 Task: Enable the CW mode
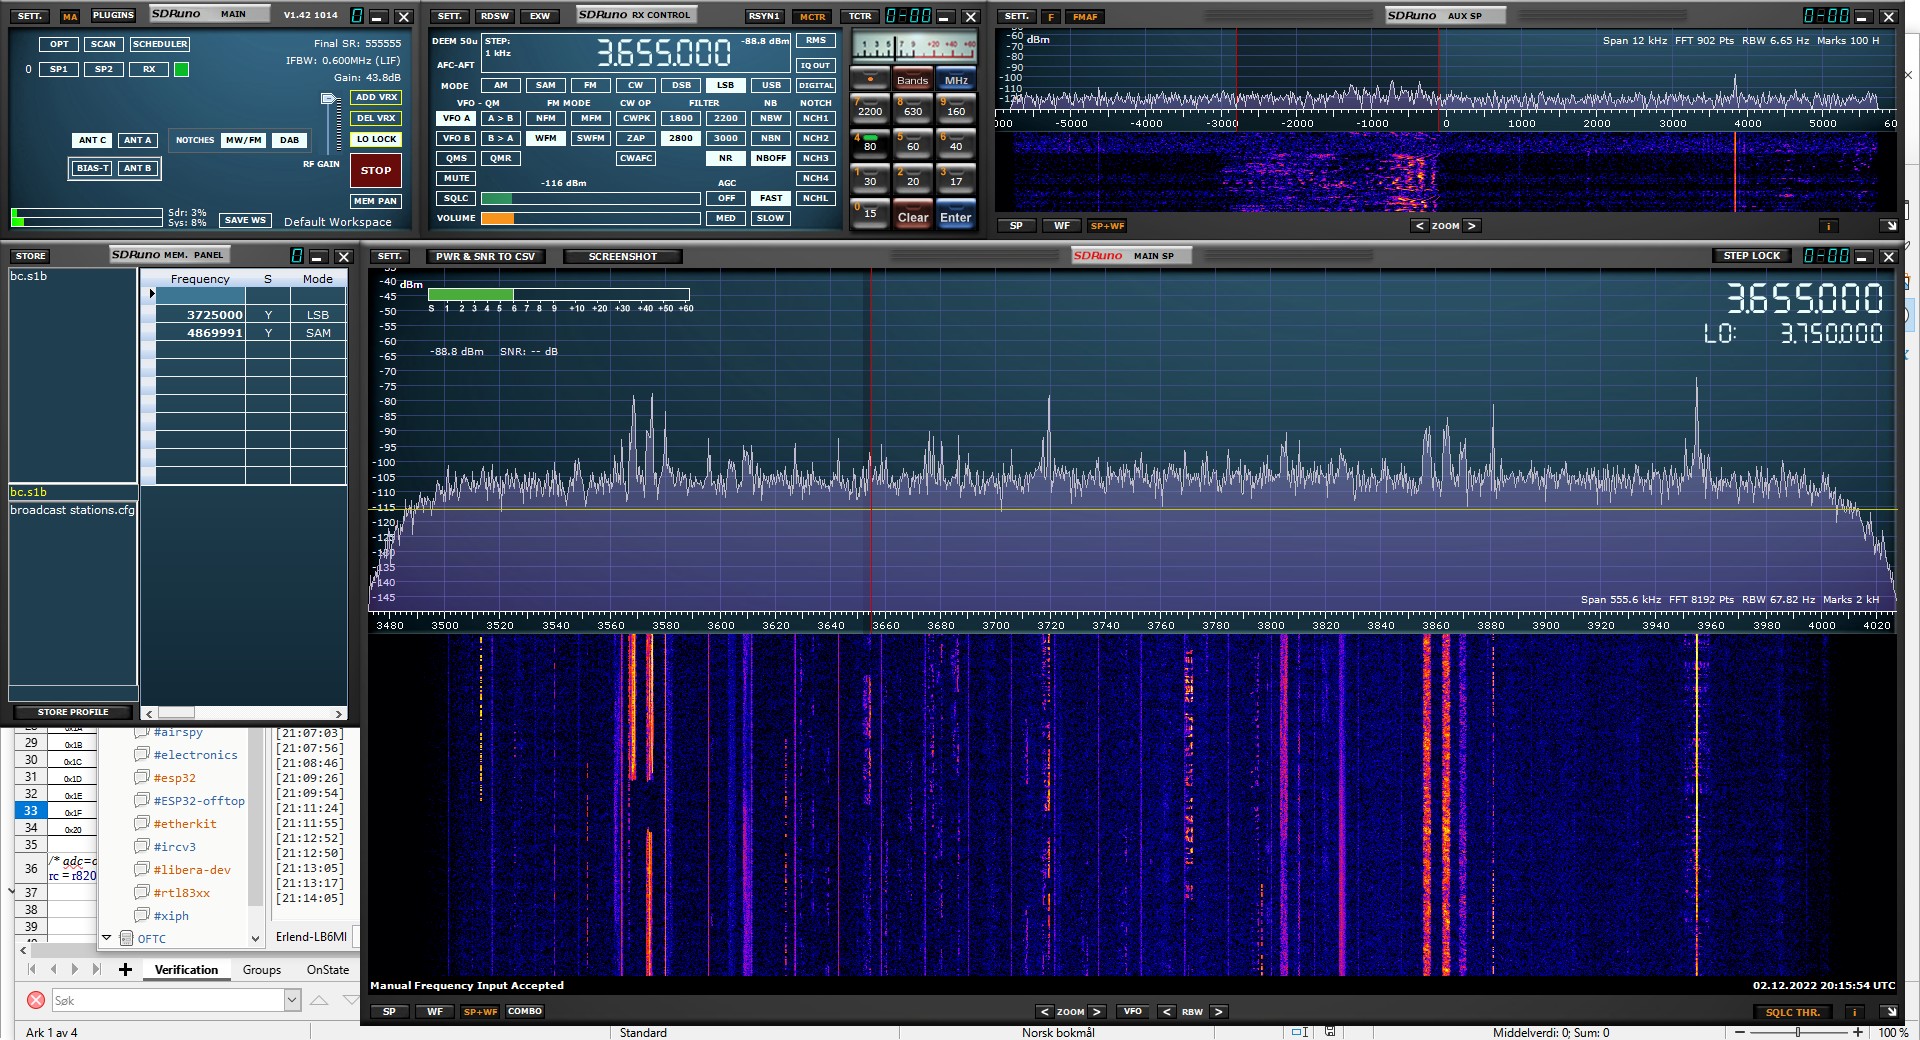(x=635, y=85)
